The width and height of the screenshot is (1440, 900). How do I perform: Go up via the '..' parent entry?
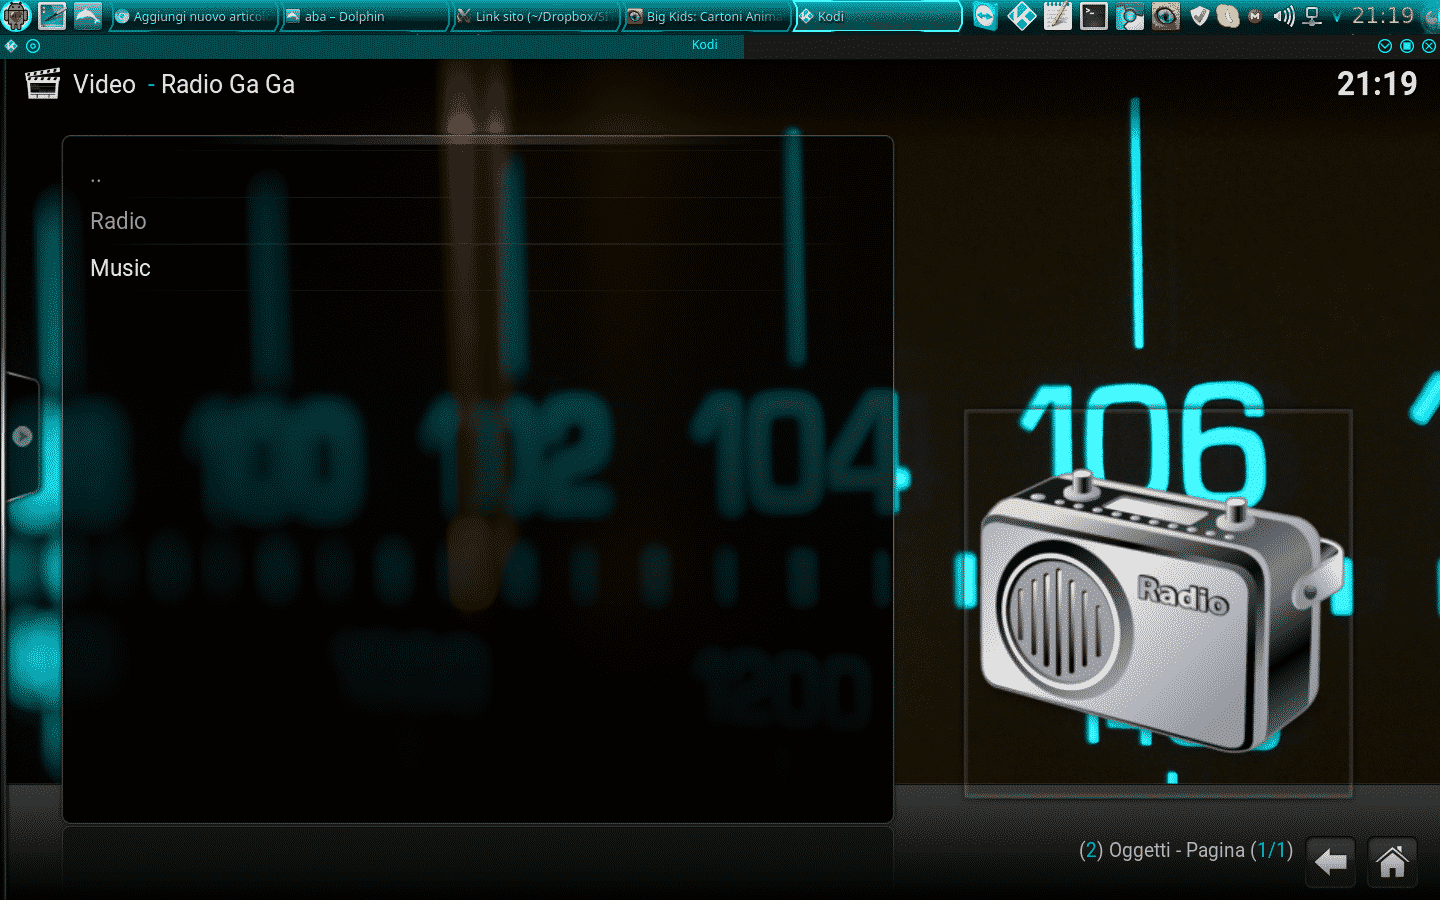click(477, 174)
